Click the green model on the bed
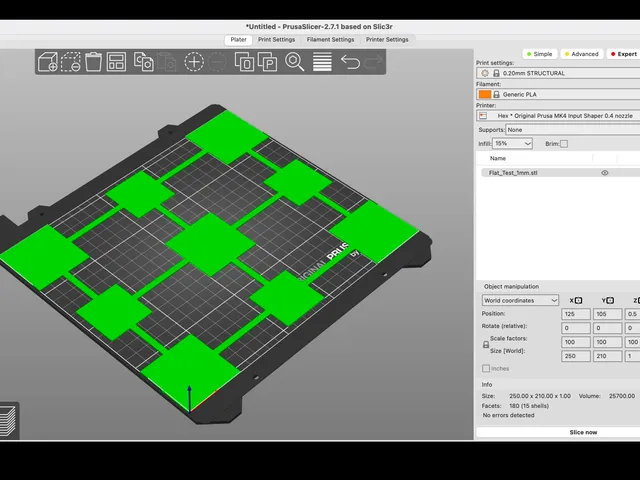 (211, 244)
